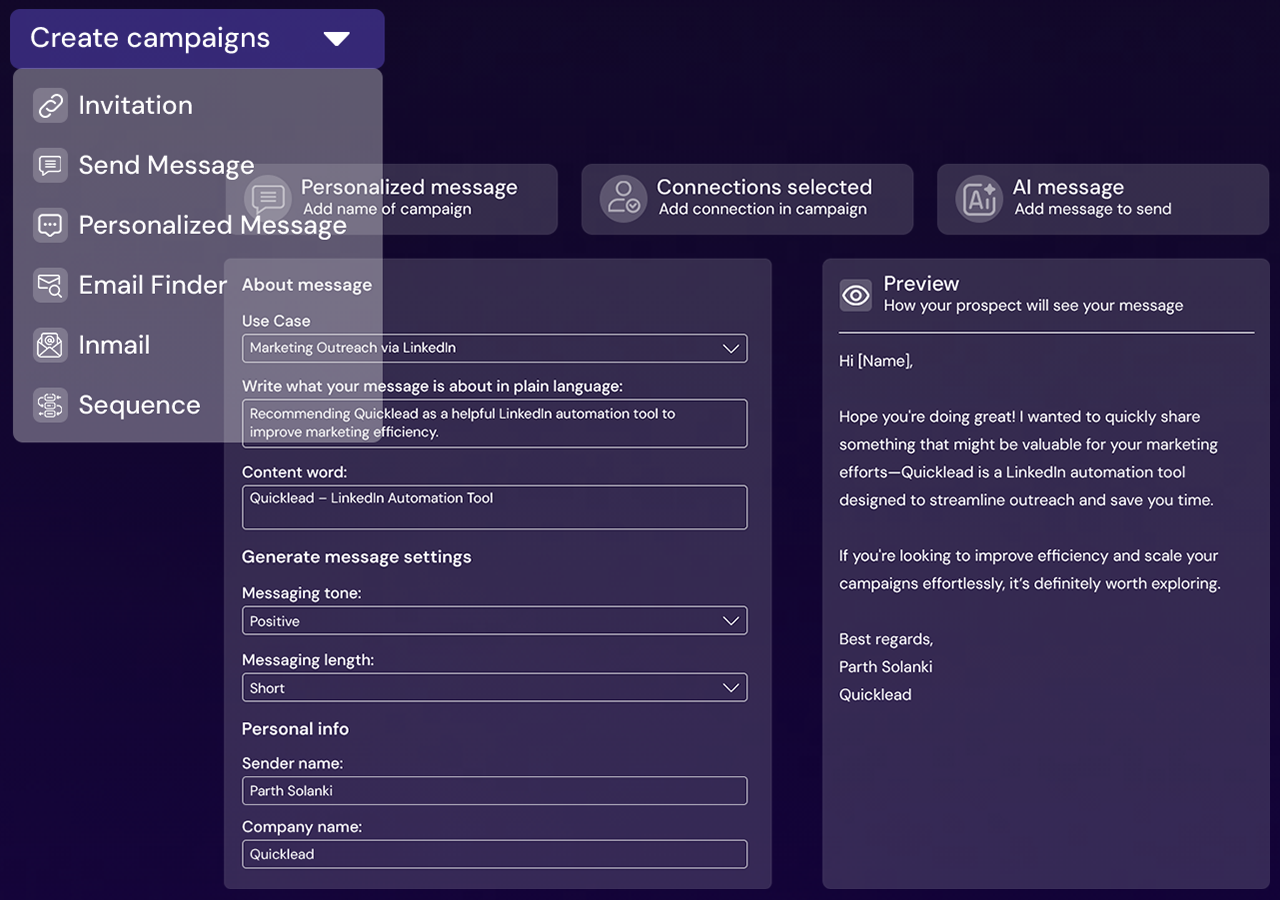Choose Invitation from the campaigns menu
This screenshot has width=1280, height=900.
coord(135,105)
